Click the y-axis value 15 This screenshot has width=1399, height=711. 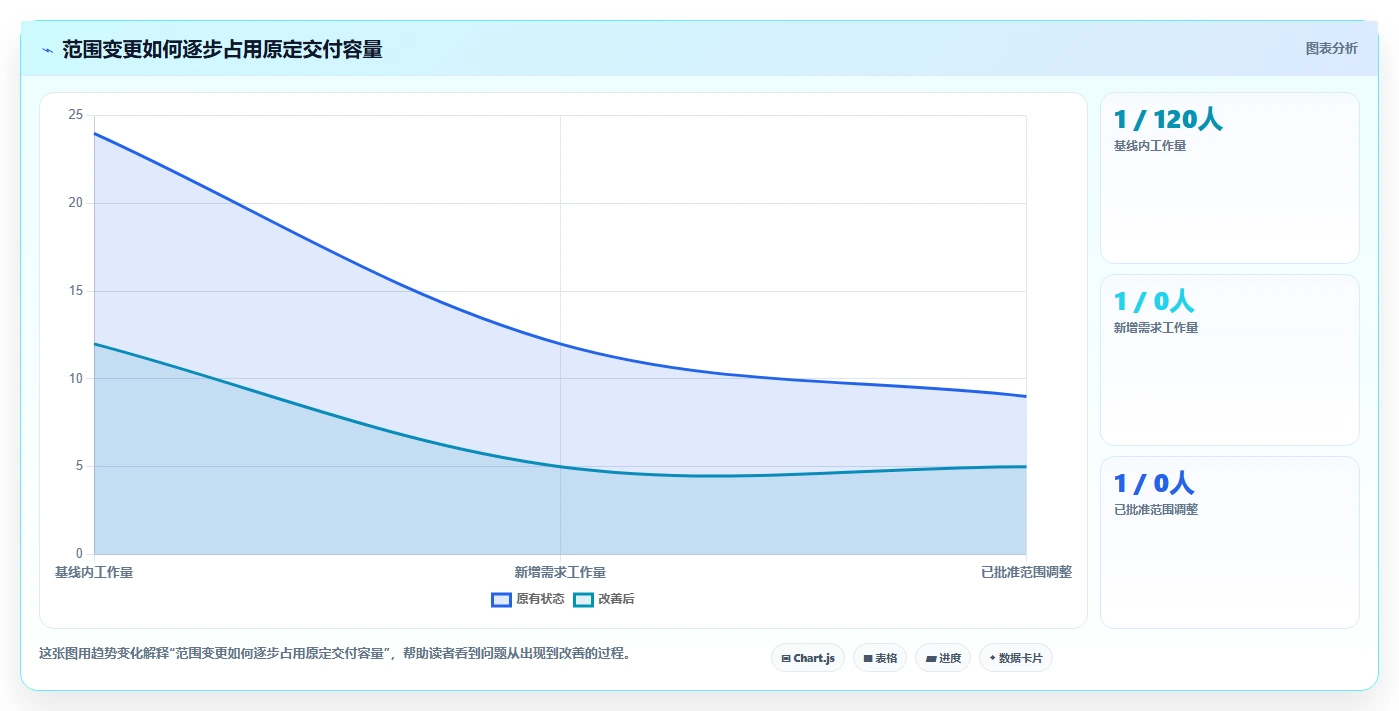[x=76, y=291]
